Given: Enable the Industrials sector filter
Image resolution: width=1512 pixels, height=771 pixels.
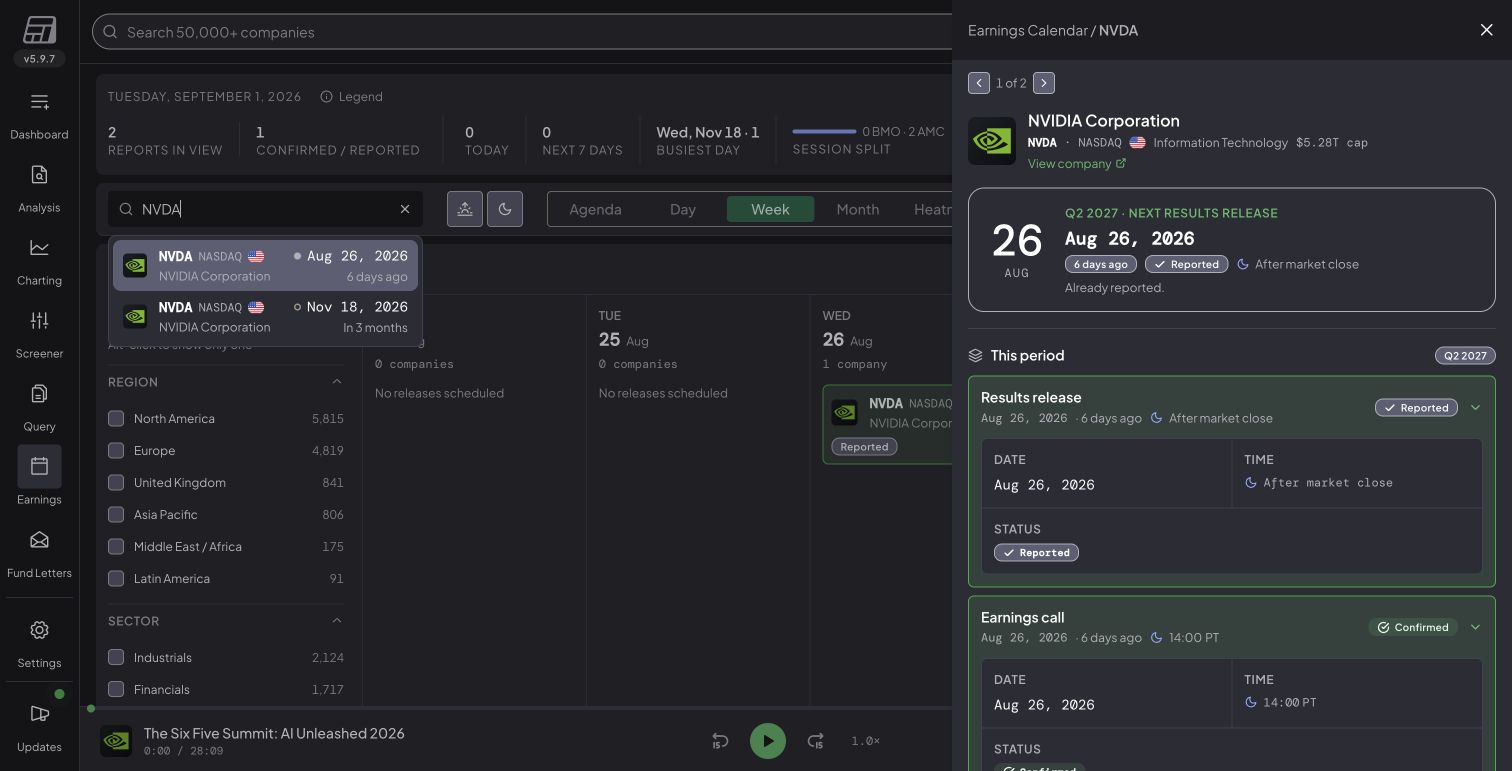Looking at the screenshot, I should coord(116,658).
